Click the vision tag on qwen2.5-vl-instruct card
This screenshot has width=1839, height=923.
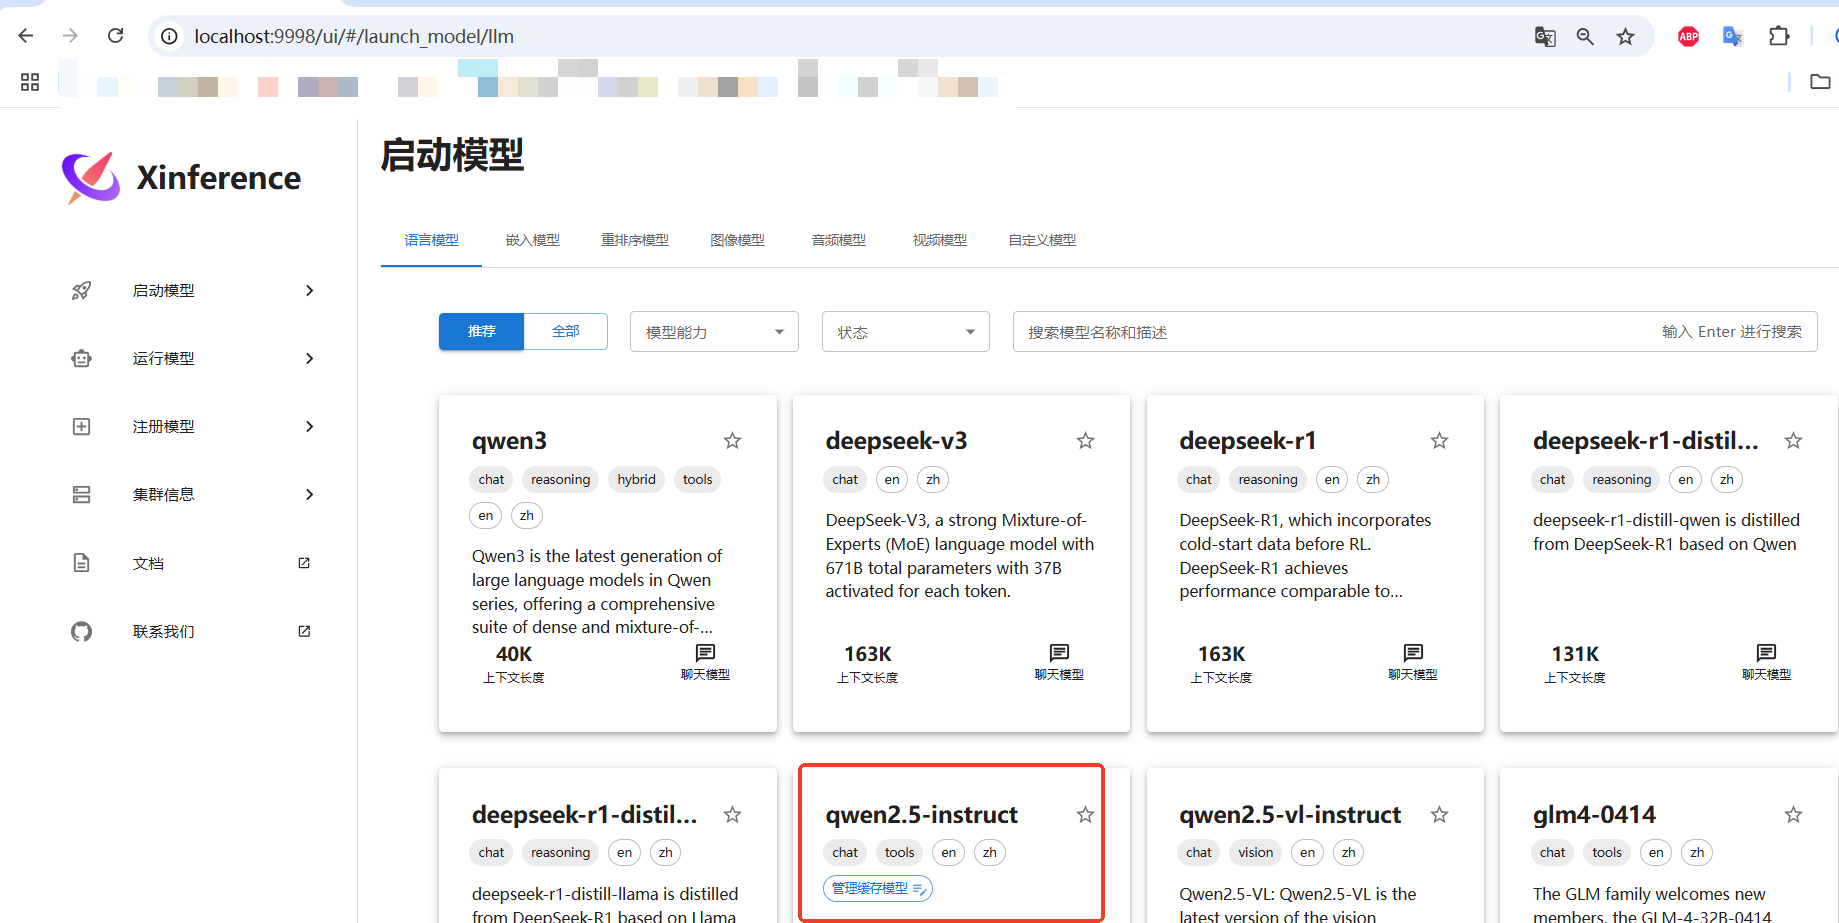coord(1256,853)
